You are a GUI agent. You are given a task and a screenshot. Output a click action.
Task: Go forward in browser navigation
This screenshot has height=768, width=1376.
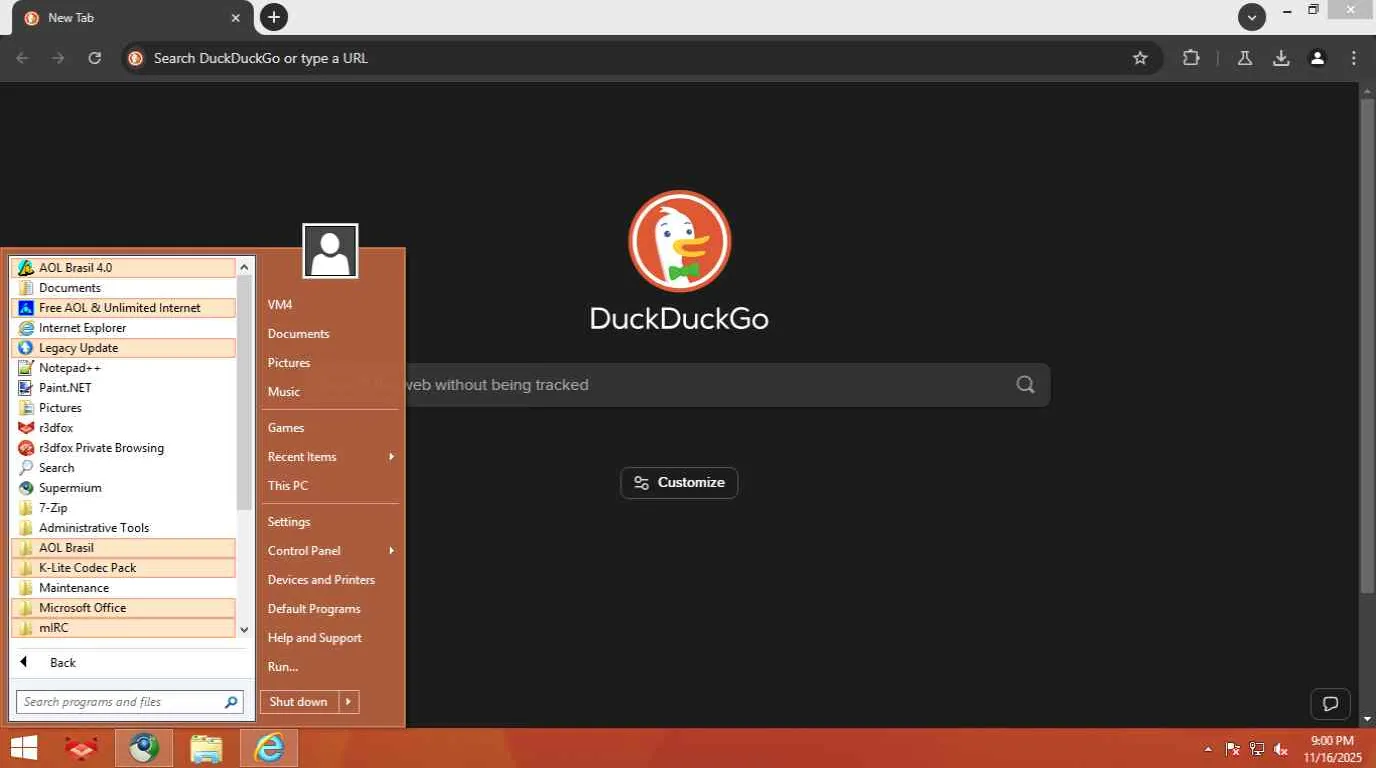click(58, 58)
